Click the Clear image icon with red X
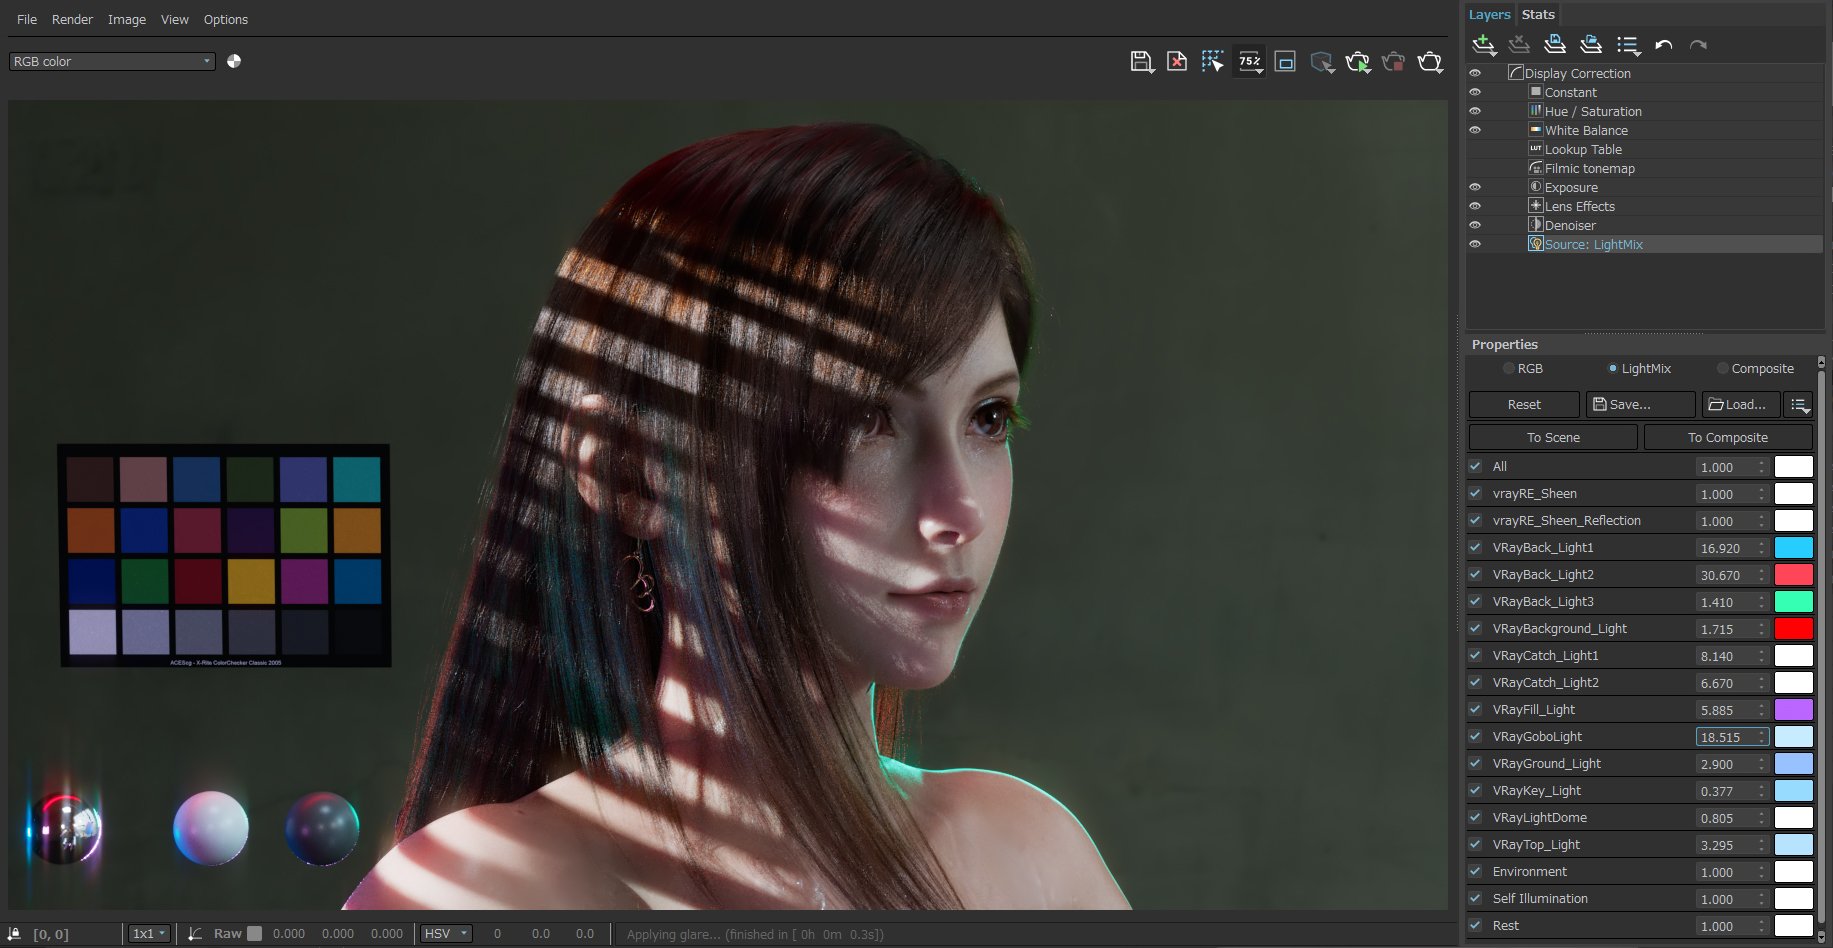 pyautogui.click(x=1177, y=62)
